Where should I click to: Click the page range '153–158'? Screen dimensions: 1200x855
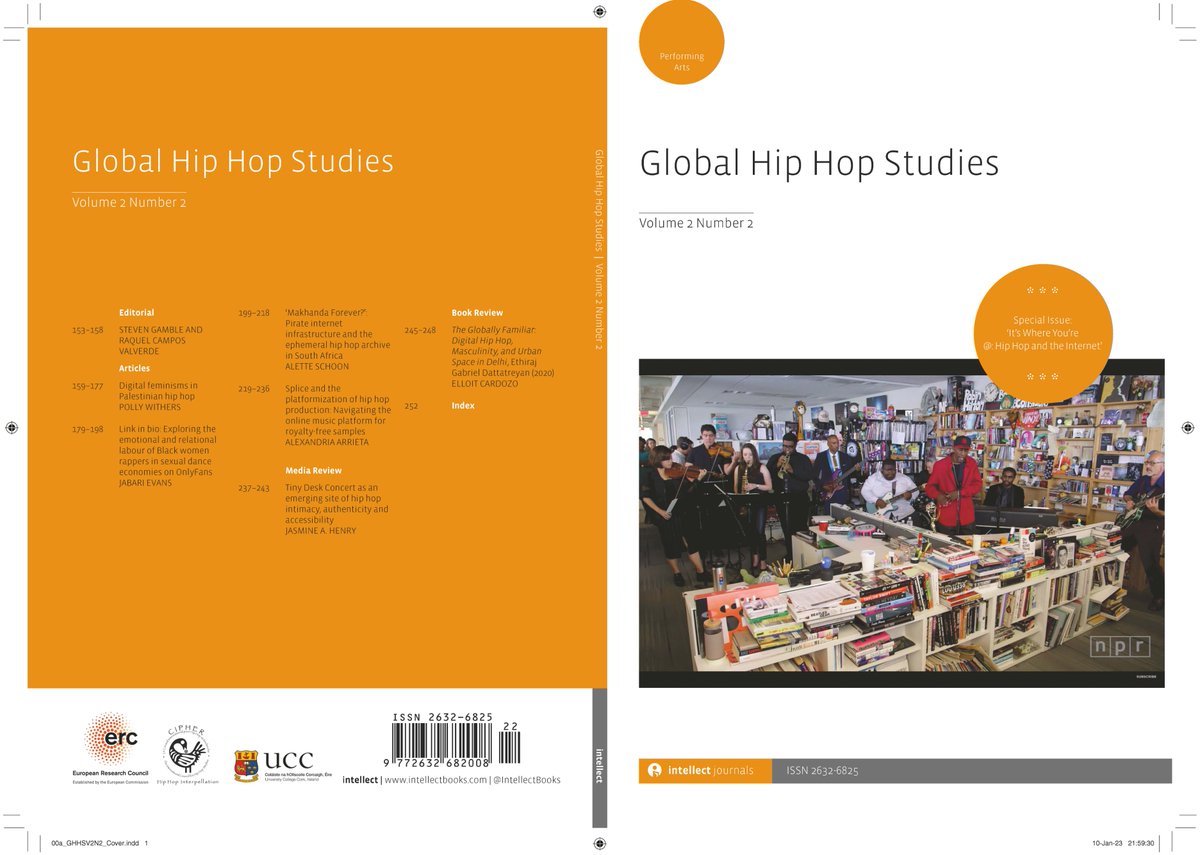88,329
